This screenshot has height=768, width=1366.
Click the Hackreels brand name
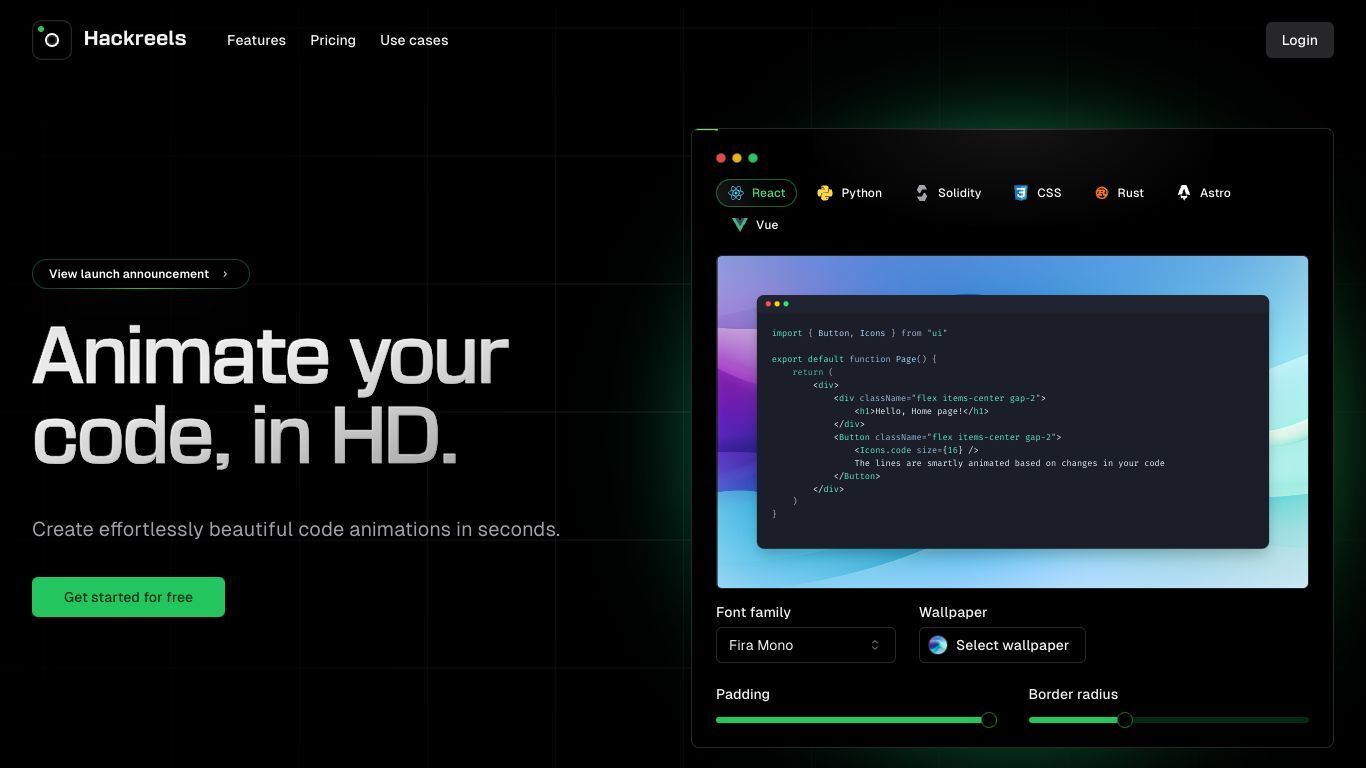pyautogui.click(x=135, y=39)
